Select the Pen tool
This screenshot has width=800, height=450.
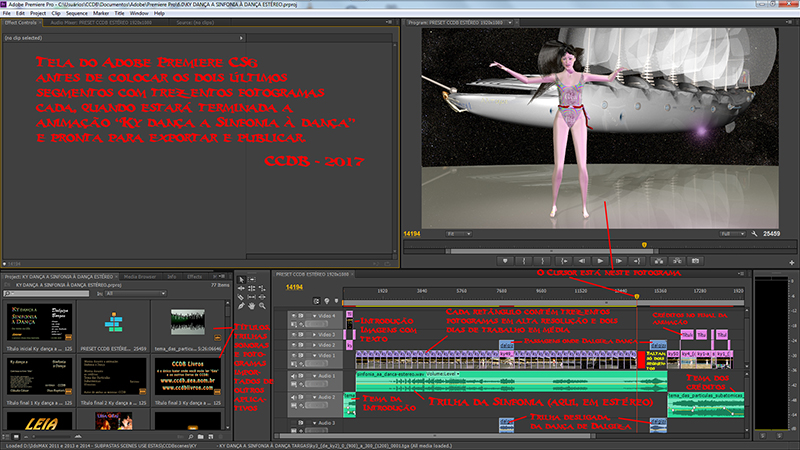(x=241, y=306)
